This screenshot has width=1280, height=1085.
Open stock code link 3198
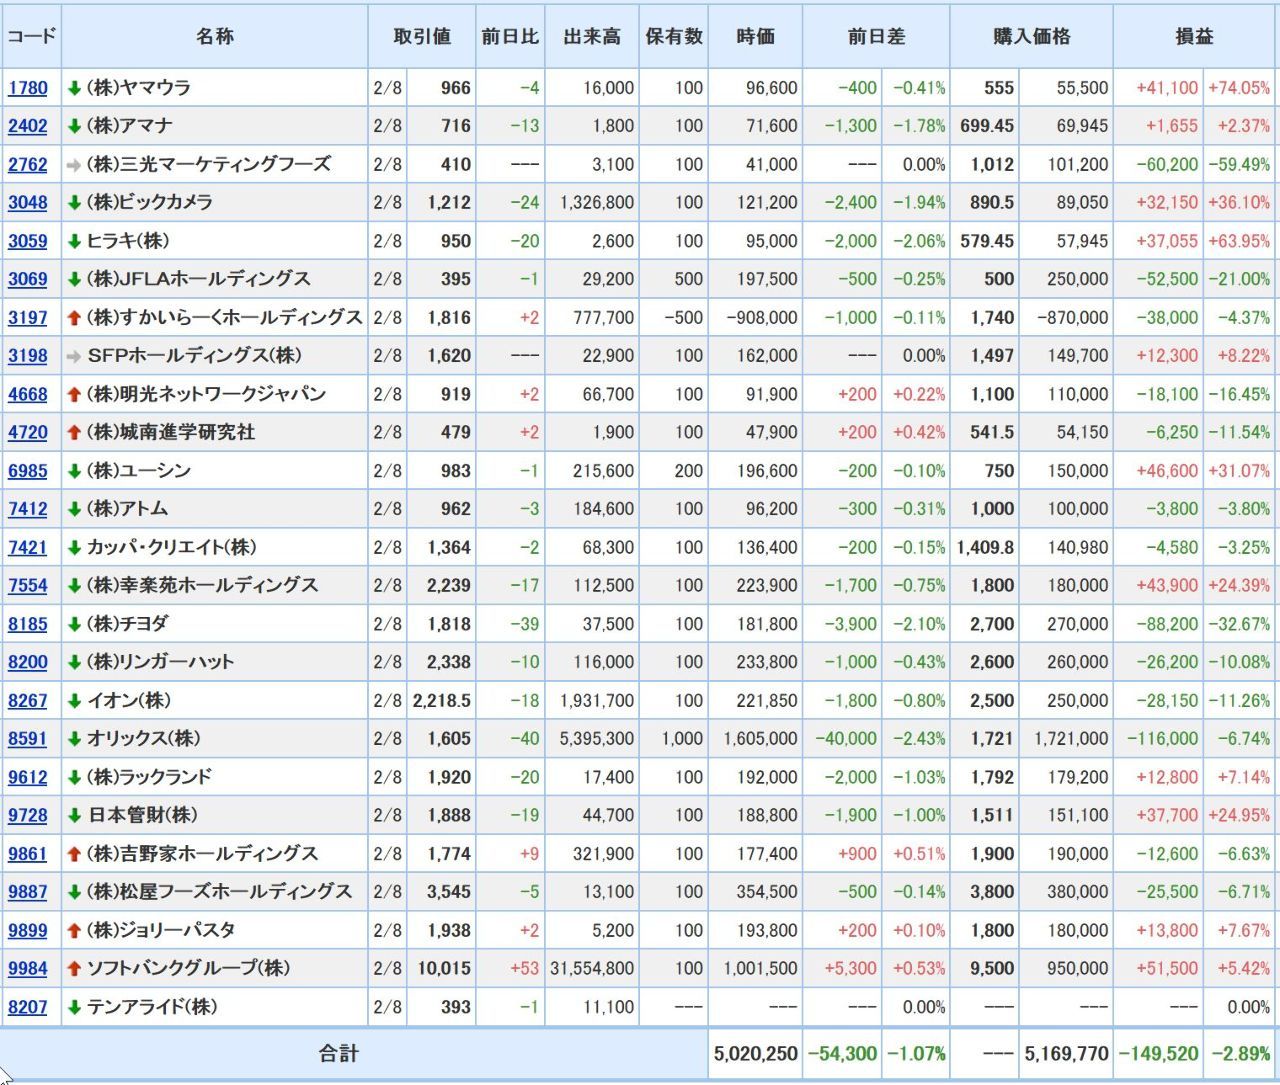pyautogui.click(x=28, y=356)
